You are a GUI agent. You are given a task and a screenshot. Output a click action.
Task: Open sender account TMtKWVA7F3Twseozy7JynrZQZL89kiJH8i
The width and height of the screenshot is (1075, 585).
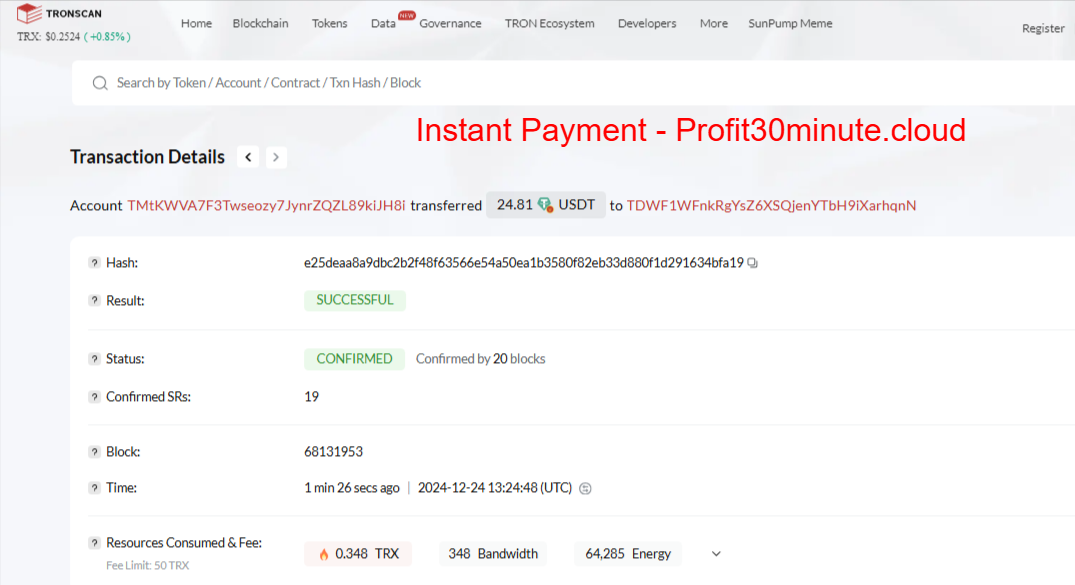click(x=266, y=205)
